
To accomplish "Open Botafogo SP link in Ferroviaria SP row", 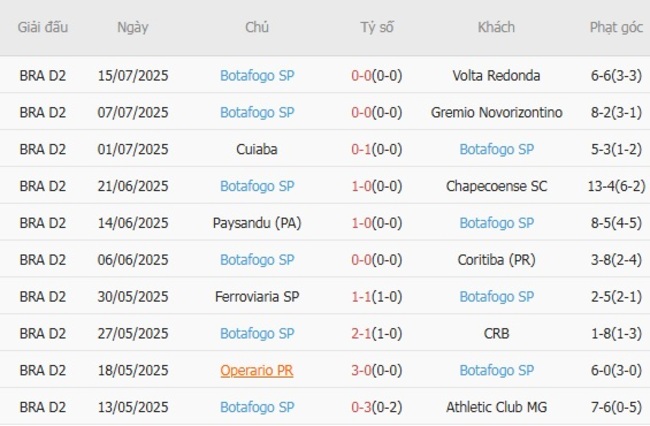I will [496, 297].
